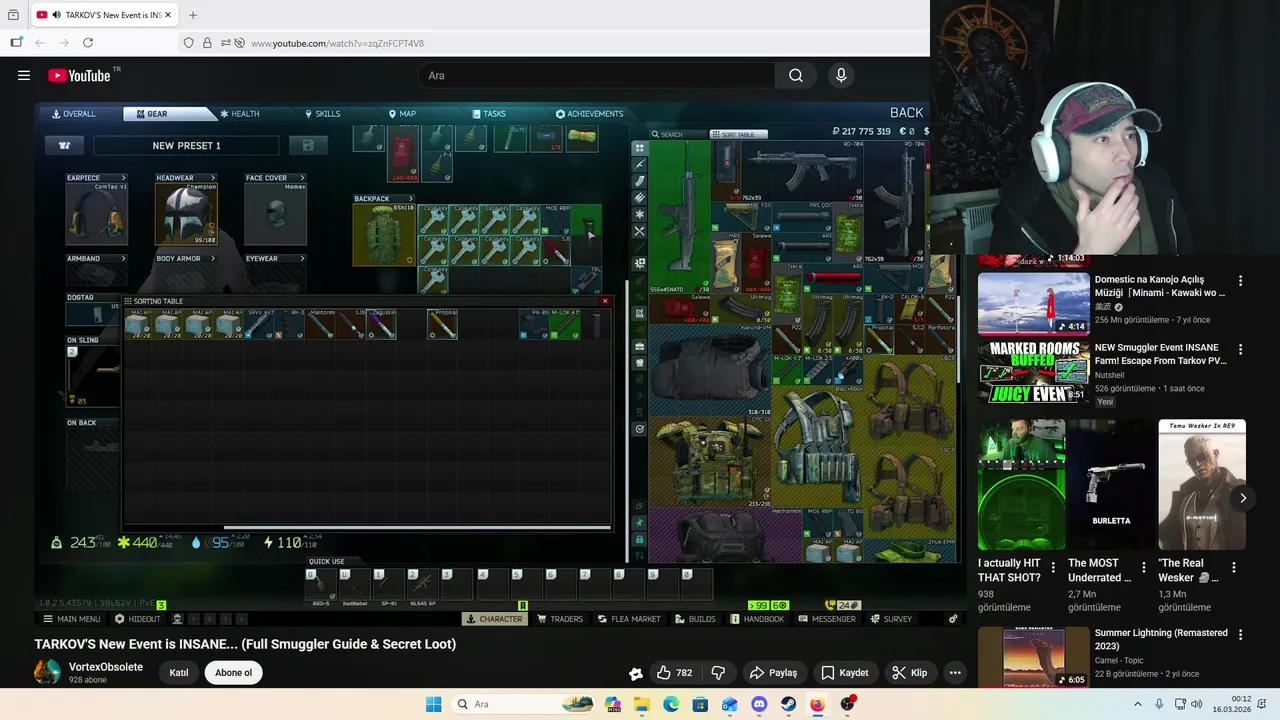Open the preset gear icon left of name

[x=64, y=145]
